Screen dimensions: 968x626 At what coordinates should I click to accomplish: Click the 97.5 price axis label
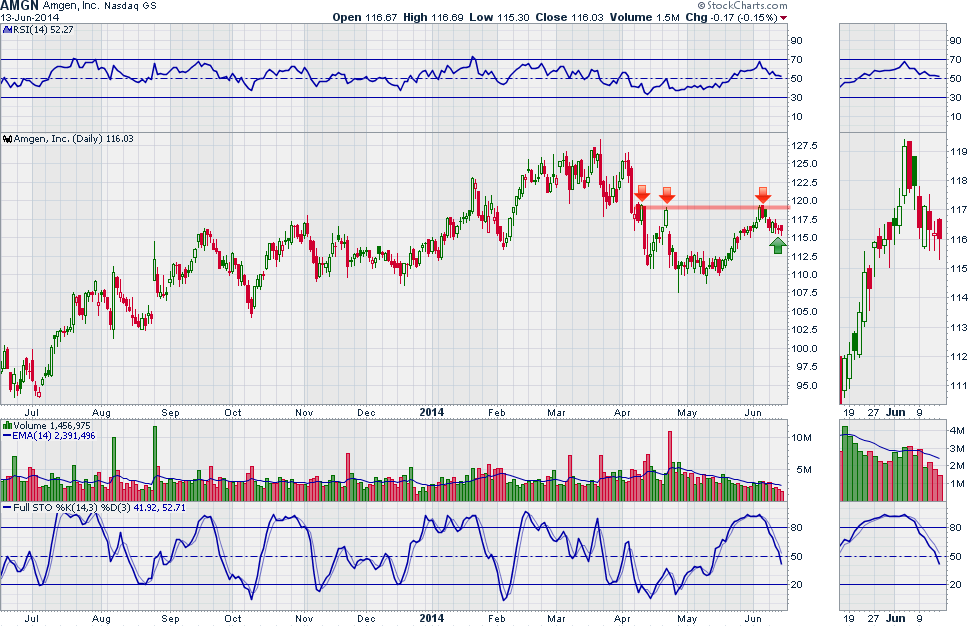coord(806,367)
